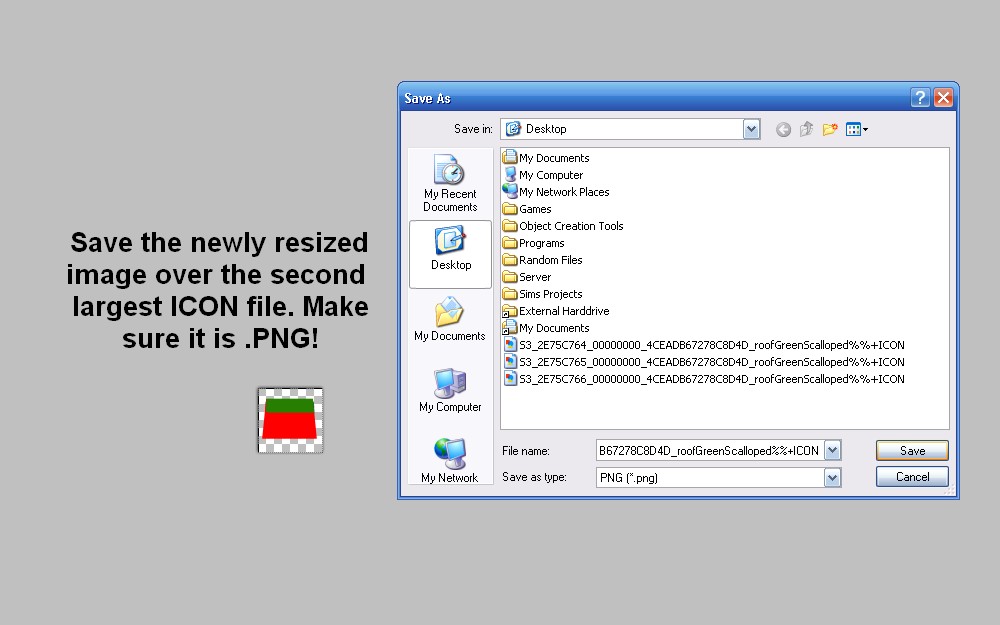
Task: Expand the Save in location dropdown
Action: point(751,129)
